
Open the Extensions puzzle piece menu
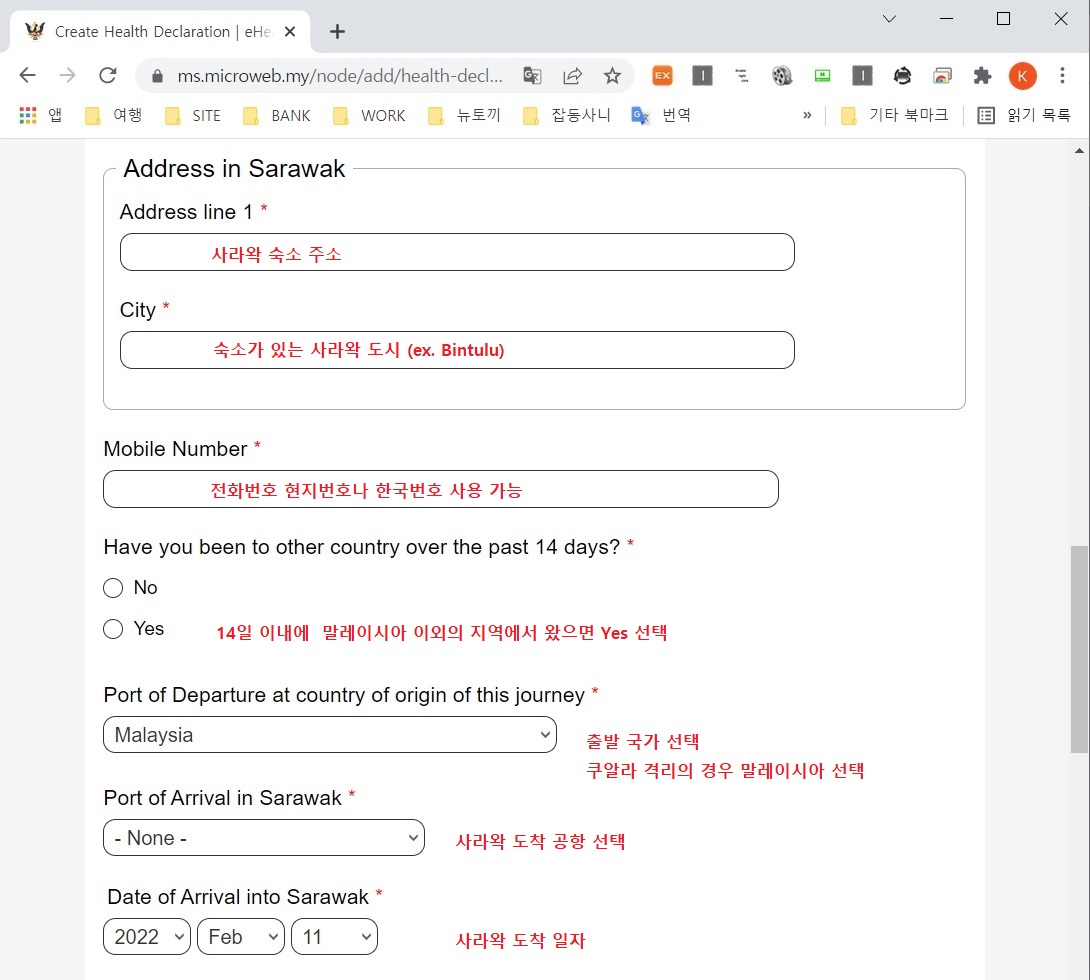[982, 75]
